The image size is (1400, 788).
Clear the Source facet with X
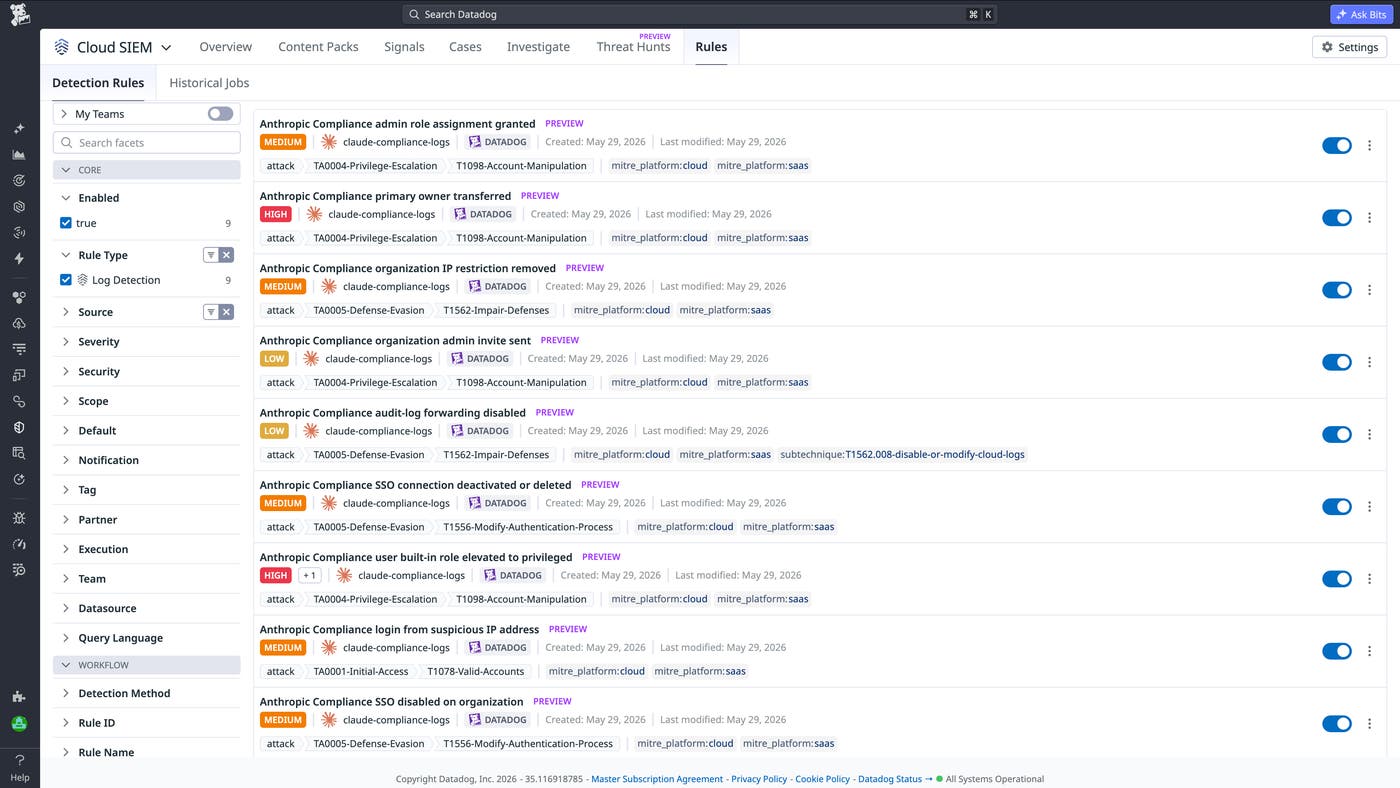click(x=227, y=312)
